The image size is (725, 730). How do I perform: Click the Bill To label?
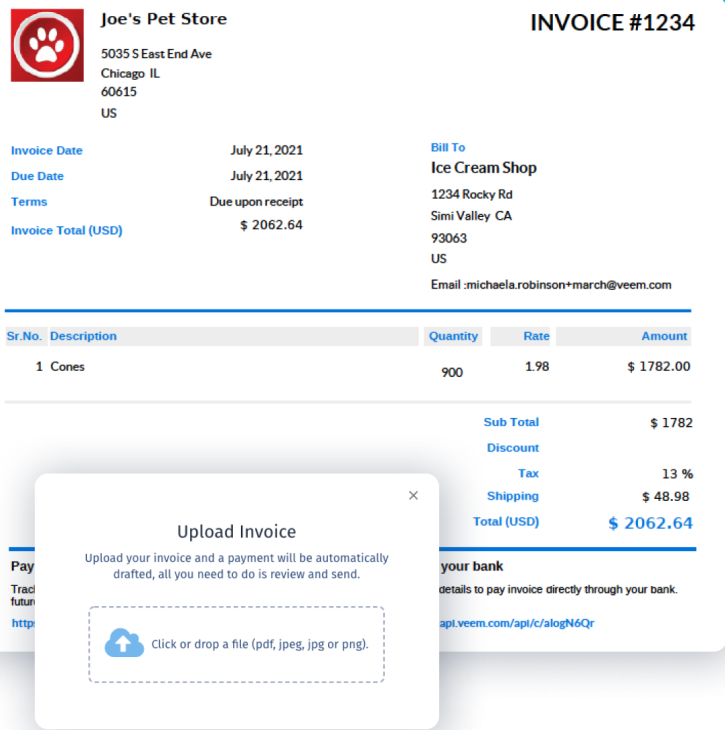[x=448, y=147]
